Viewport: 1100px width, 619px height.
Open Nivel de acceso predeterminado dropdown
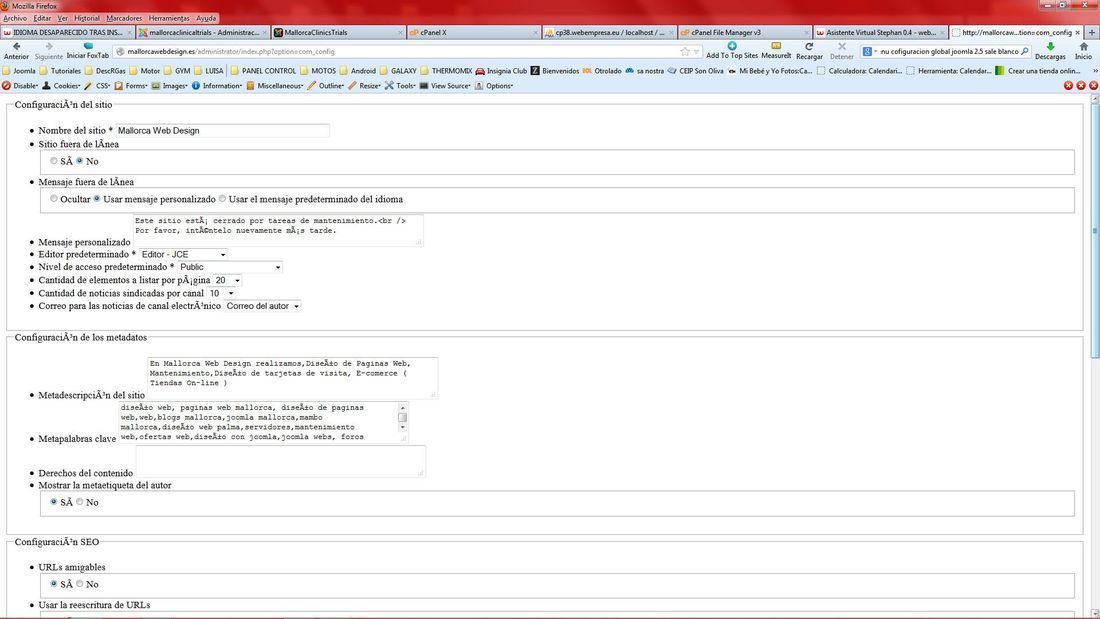coord(229,267)
